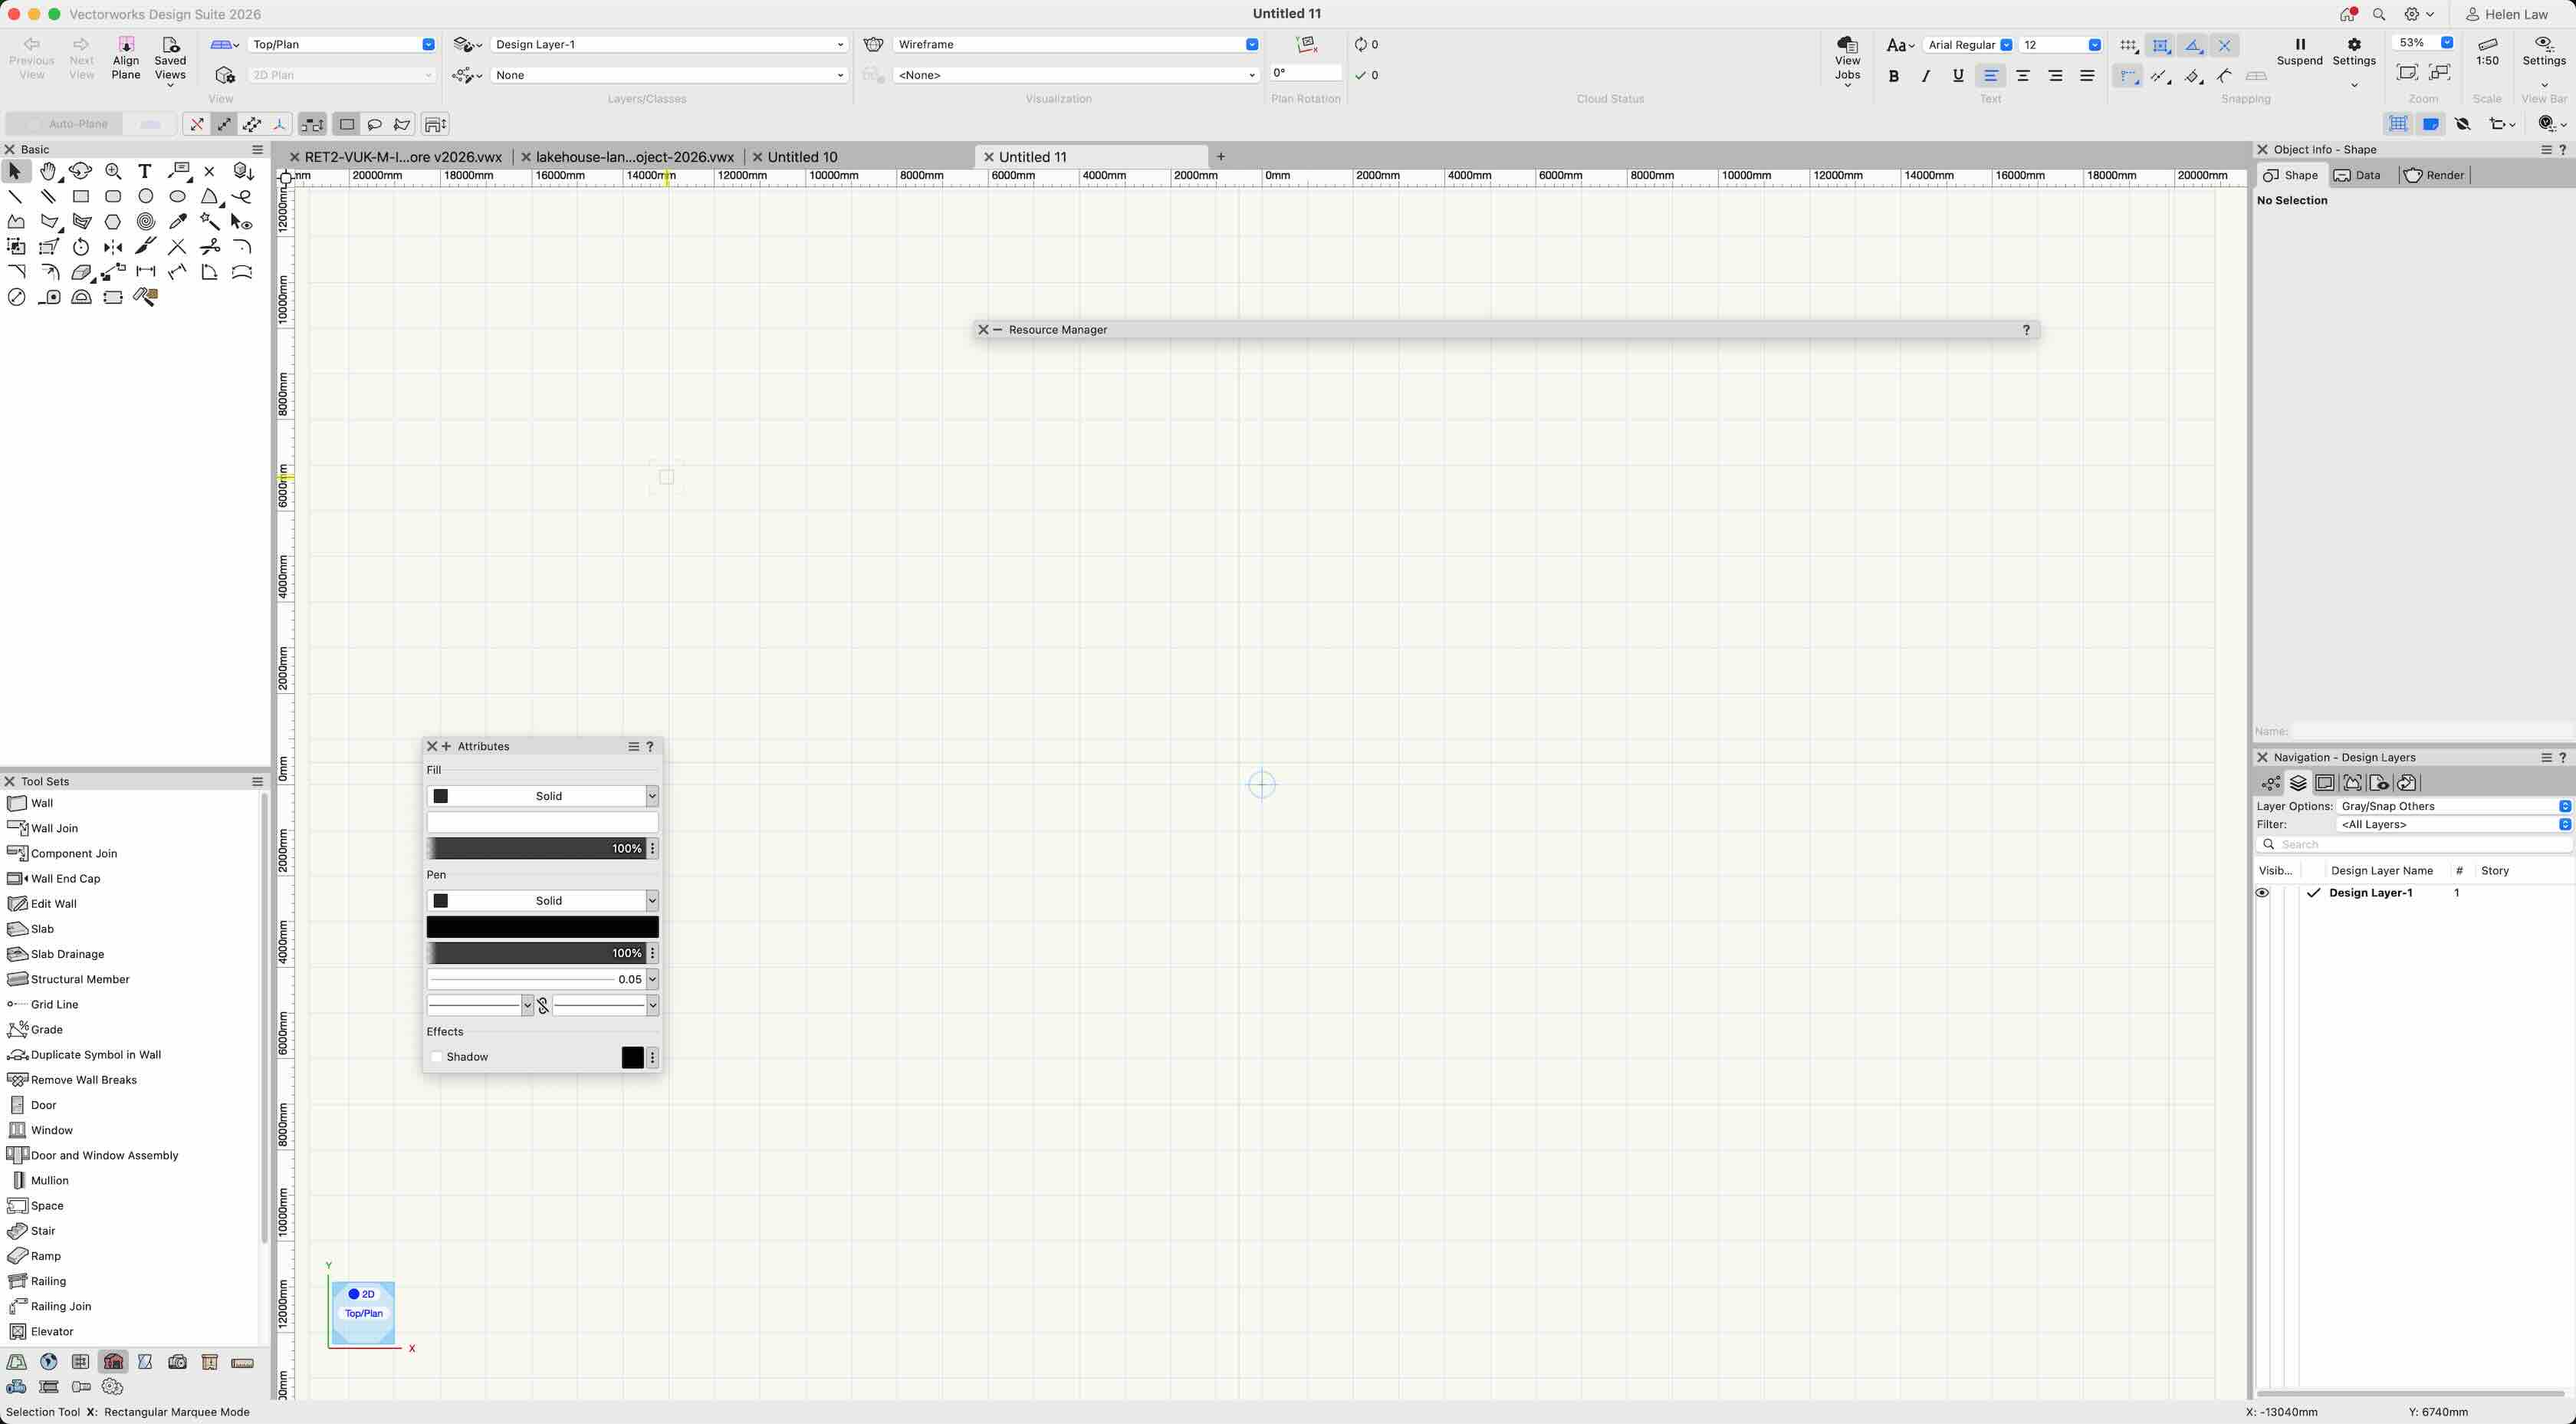Toggle visibility eye for Design Layer-1
2576x1424 pixels.
pos(2263,893)
